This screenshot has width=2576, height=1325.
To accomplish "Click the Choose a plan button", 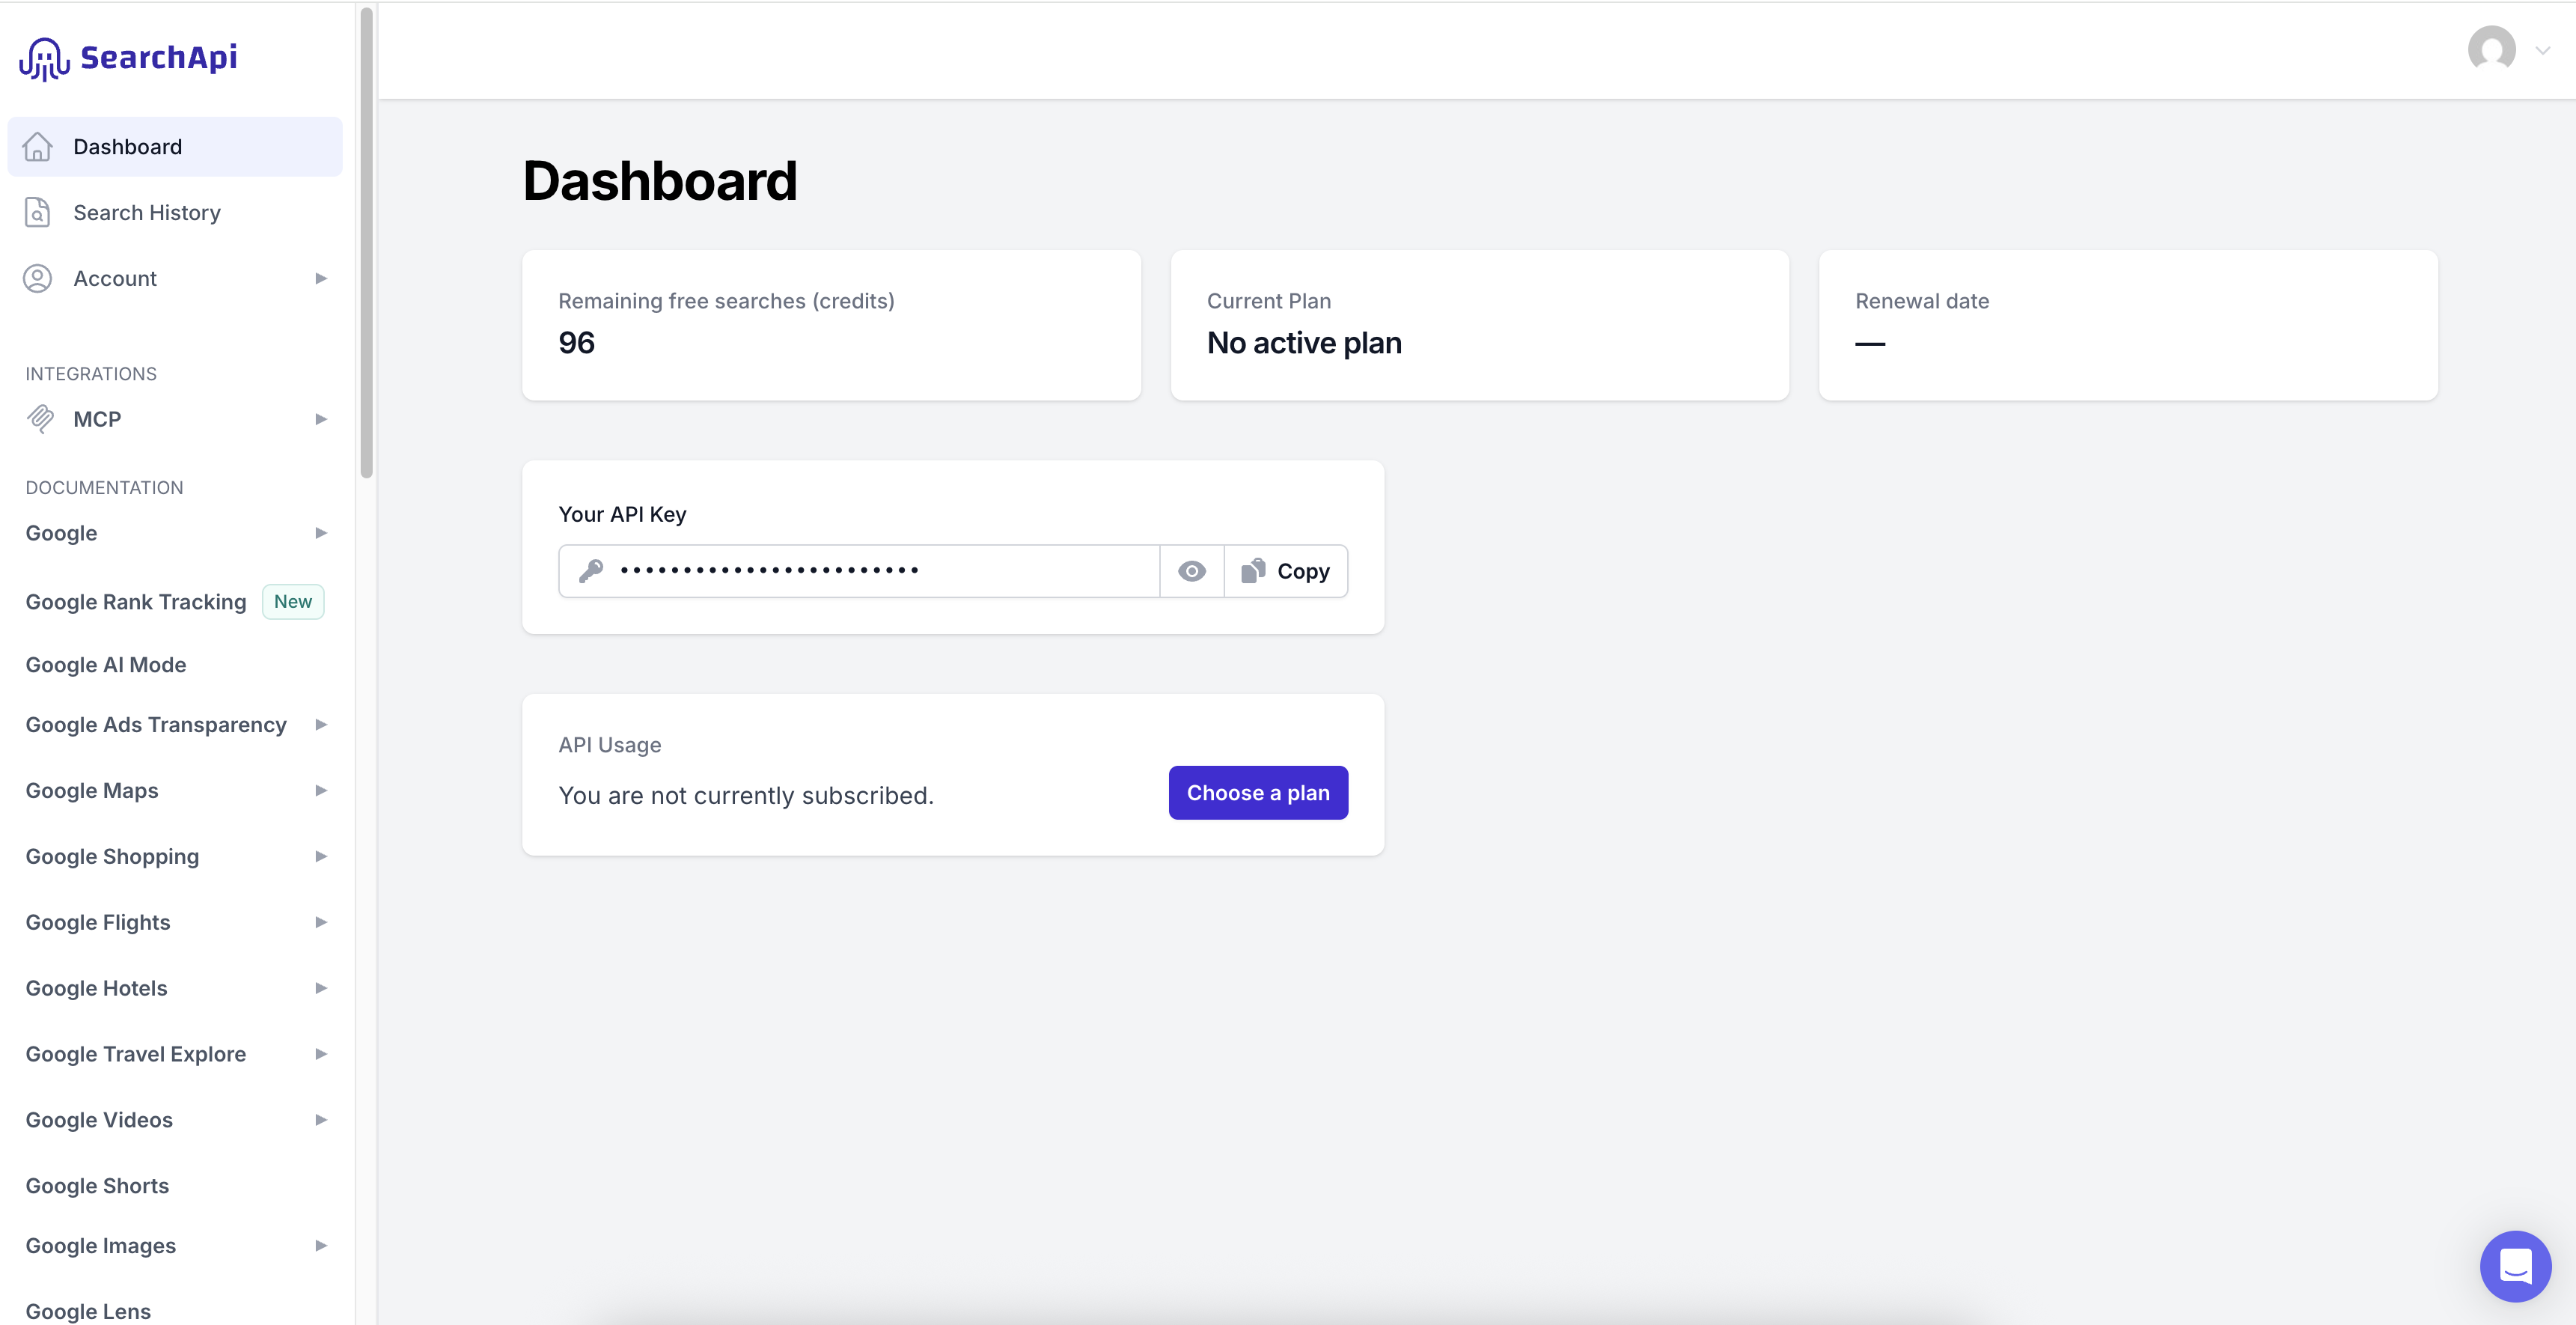I will 1258,793.
